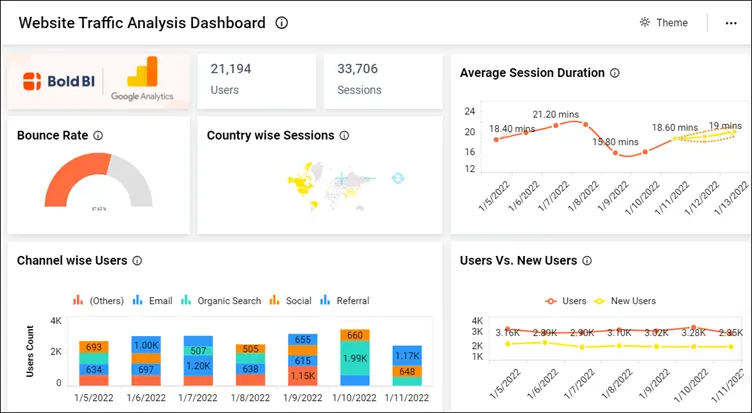Toggle the (Others) legend series
Viewport: 752px width, 413px height.
99,301
